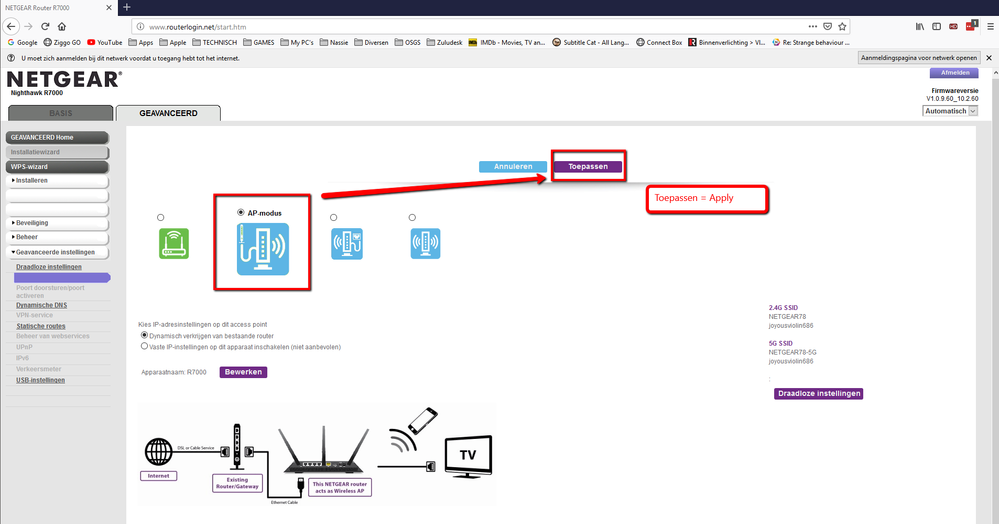Open the Ziggo GO bookmark
999x524 pixels.
[62, 43]
